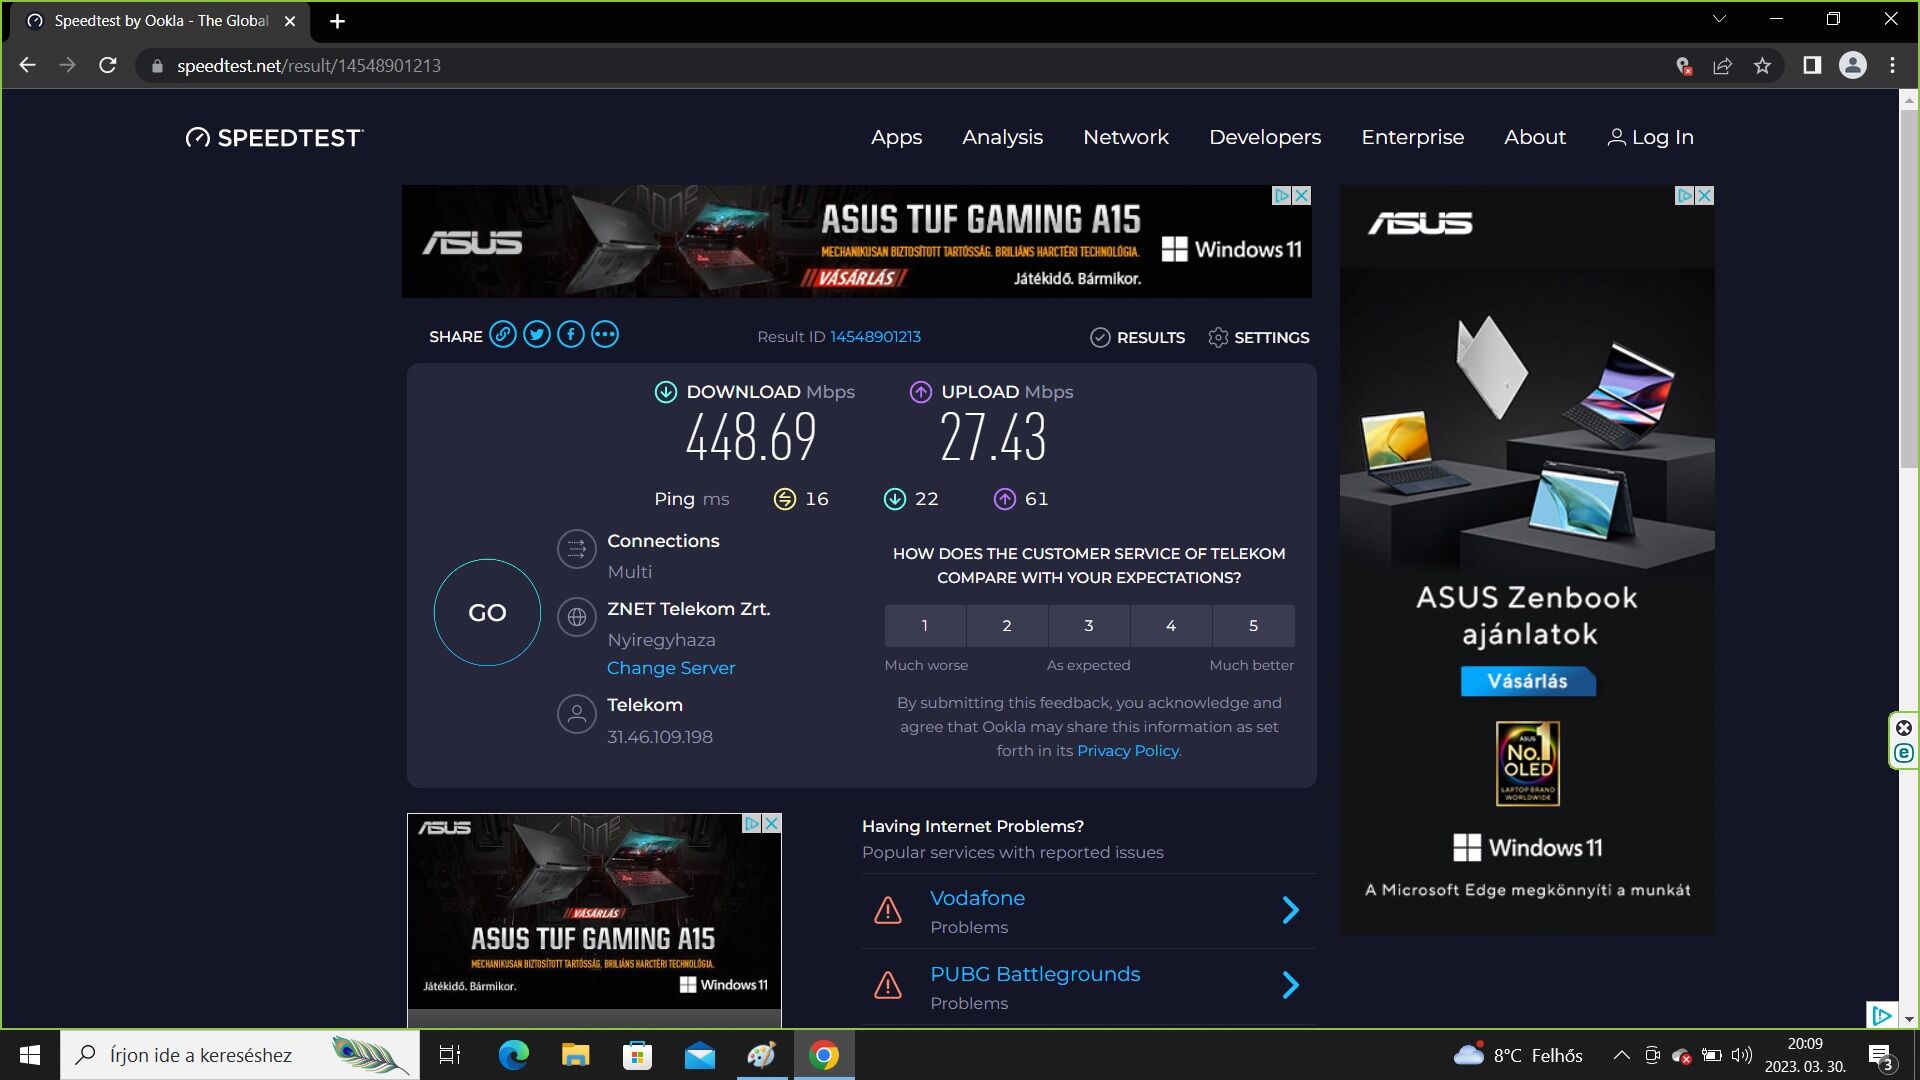
Task: Close the right ASUS Zenbook ad
Action: point(1705,196)
